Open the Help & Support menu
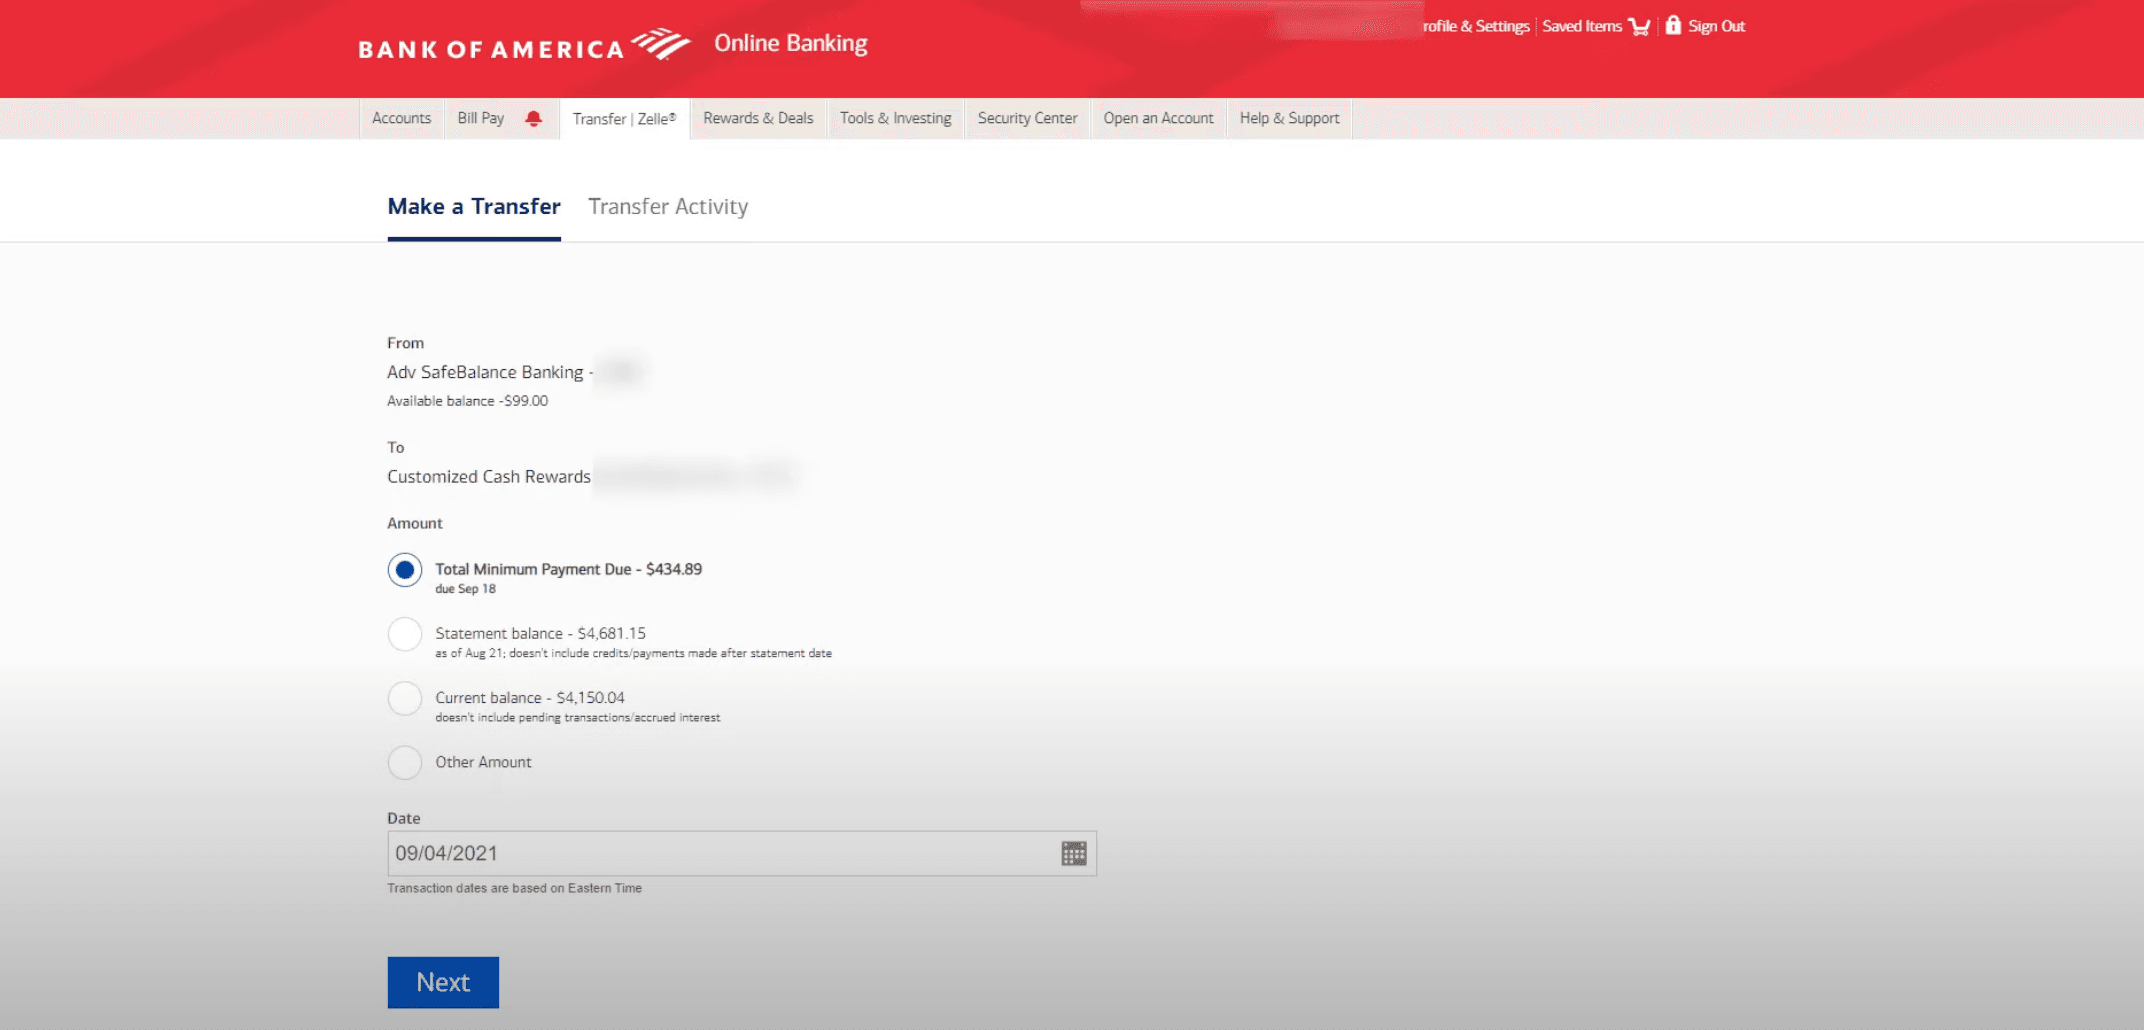 1289,118
